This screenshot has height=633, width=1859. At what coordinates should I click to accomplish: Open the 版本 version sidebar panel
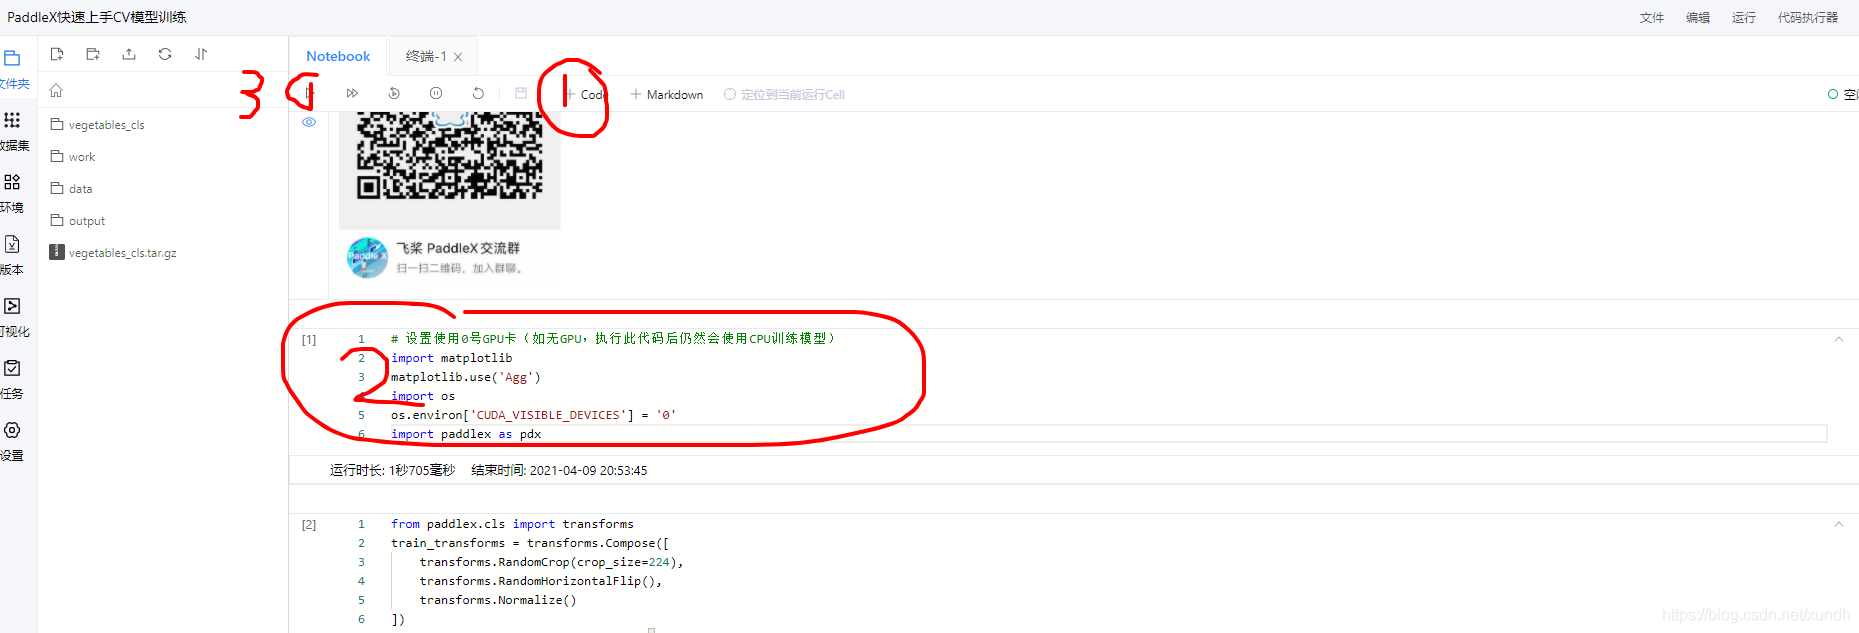pyautogui.click(x=13, y=255)
